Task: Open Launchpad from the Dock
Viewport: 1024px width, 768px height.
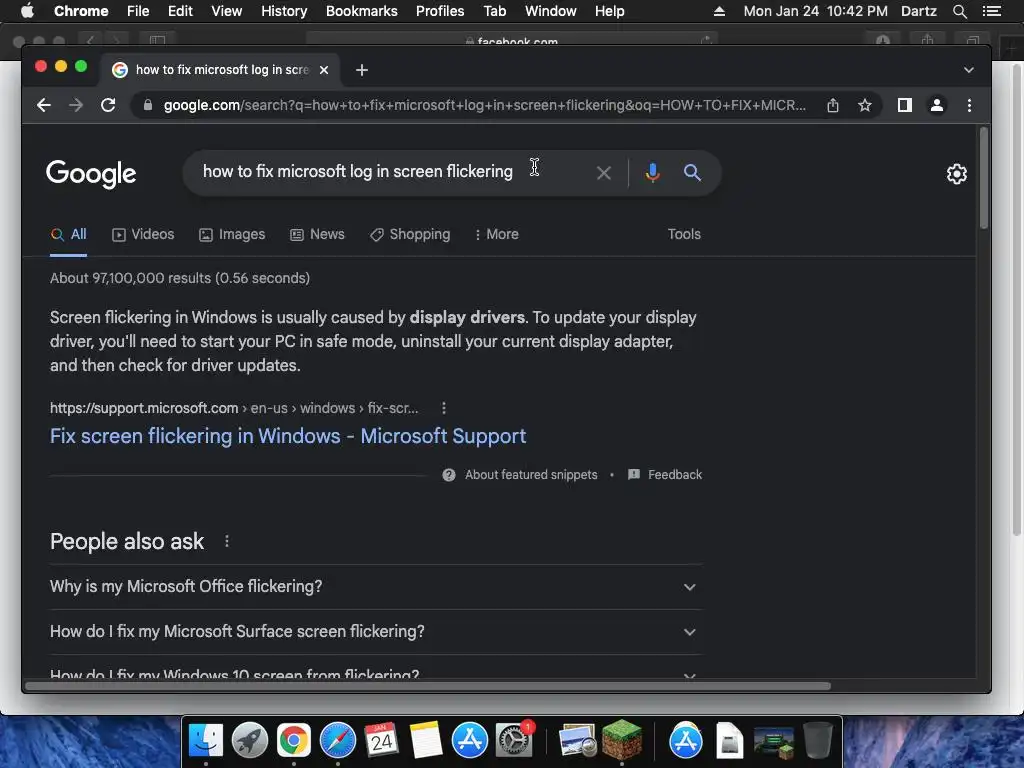Action: tap(249, 740)
